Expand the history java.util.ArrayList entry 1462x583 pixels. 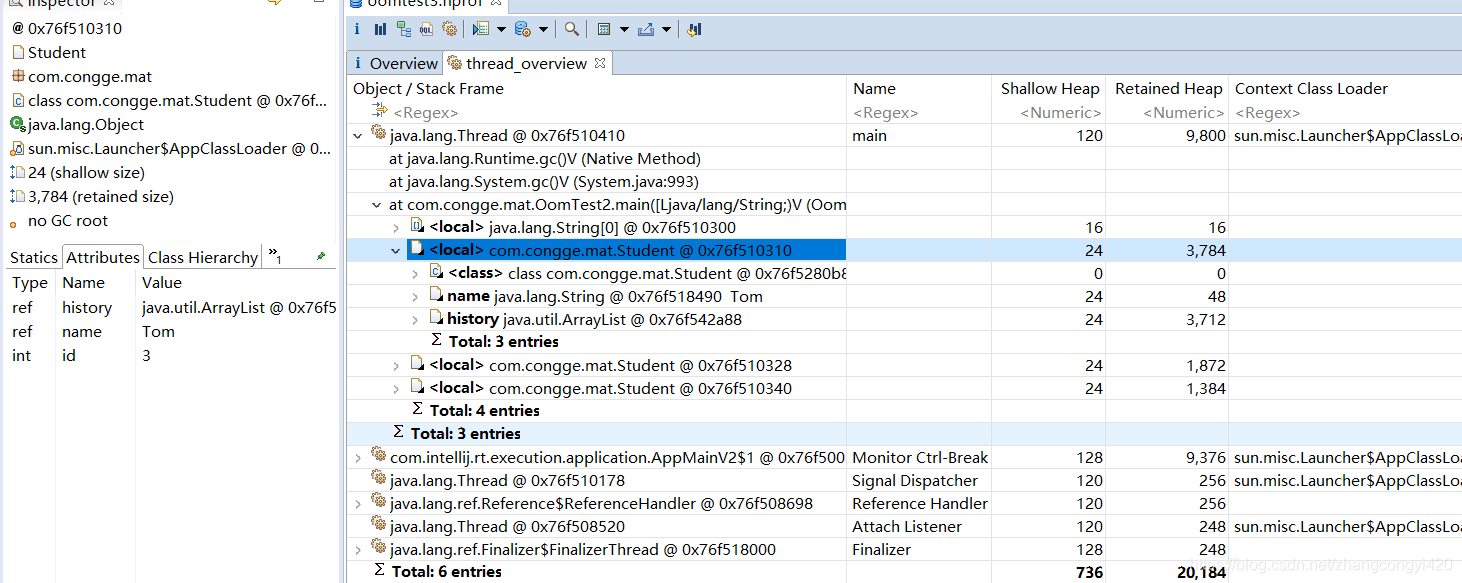click(x=416, y=320)
